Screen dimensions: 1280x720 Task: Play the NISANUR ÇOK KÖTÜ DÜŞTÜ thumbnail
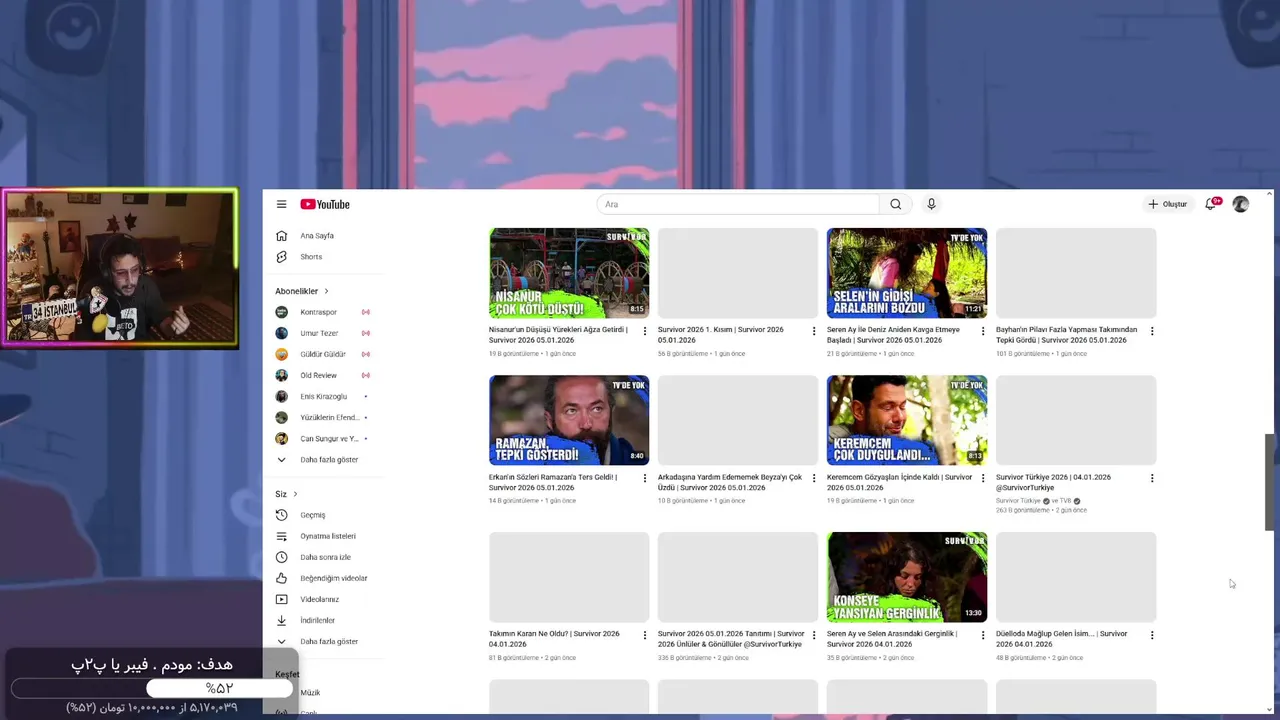coord(569,273)
